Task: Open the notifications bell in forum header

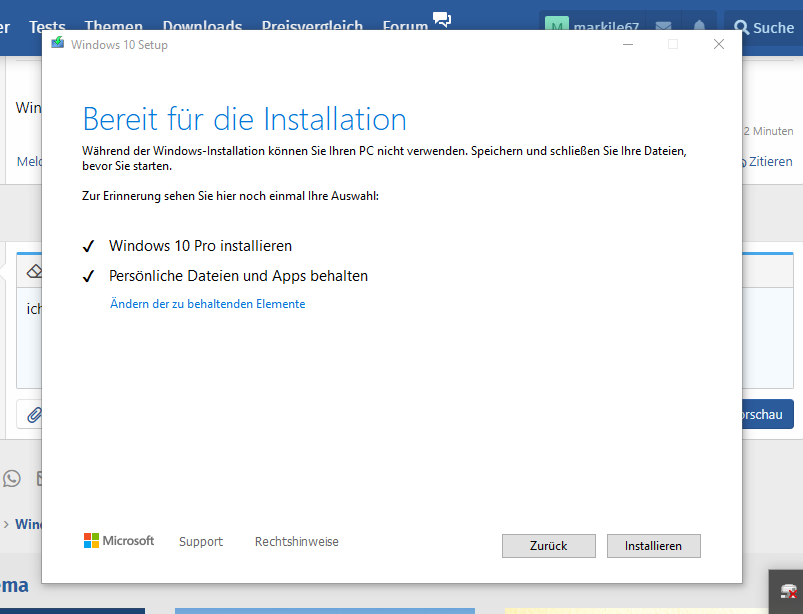Action: [700, 26]
